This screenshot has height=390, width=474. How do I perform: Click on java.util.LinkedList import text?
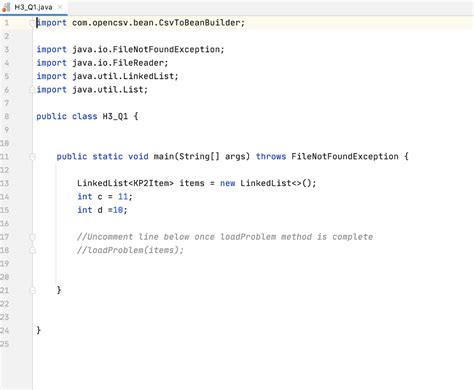pos(123,76)
